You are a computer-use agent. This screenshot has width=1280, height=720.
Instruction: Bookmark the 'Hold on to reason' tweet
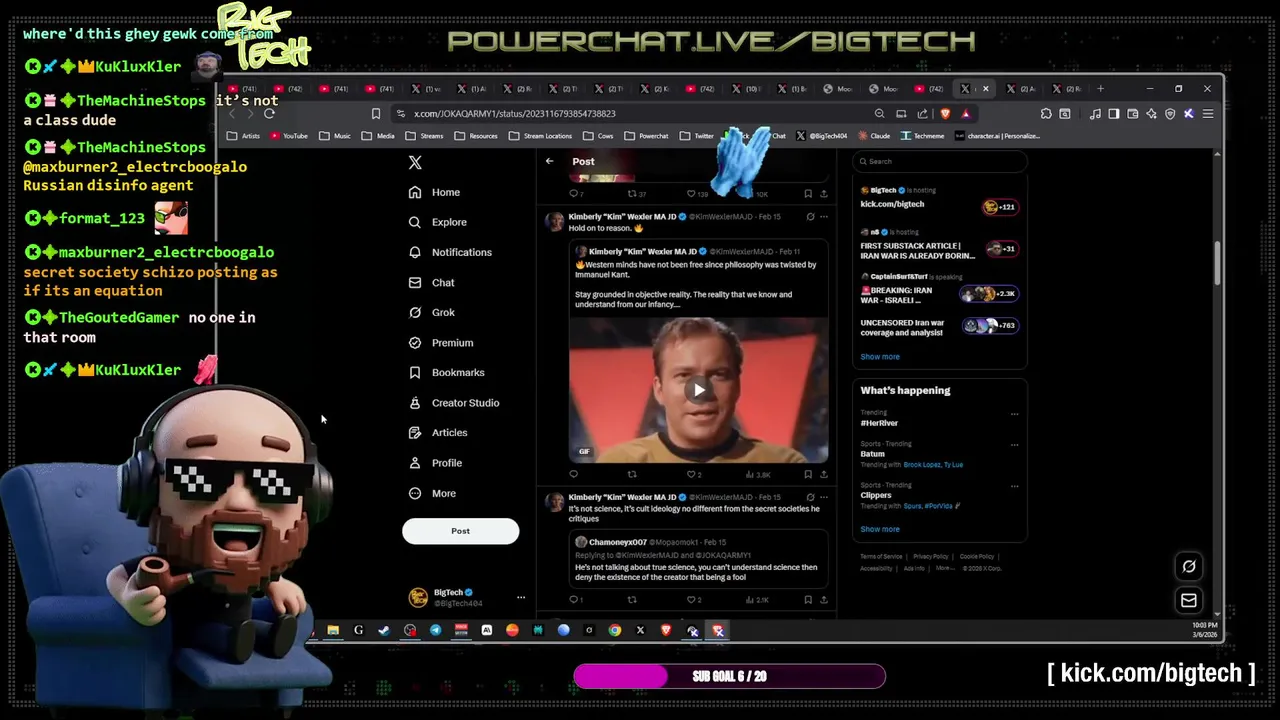[x=808, y=474]
